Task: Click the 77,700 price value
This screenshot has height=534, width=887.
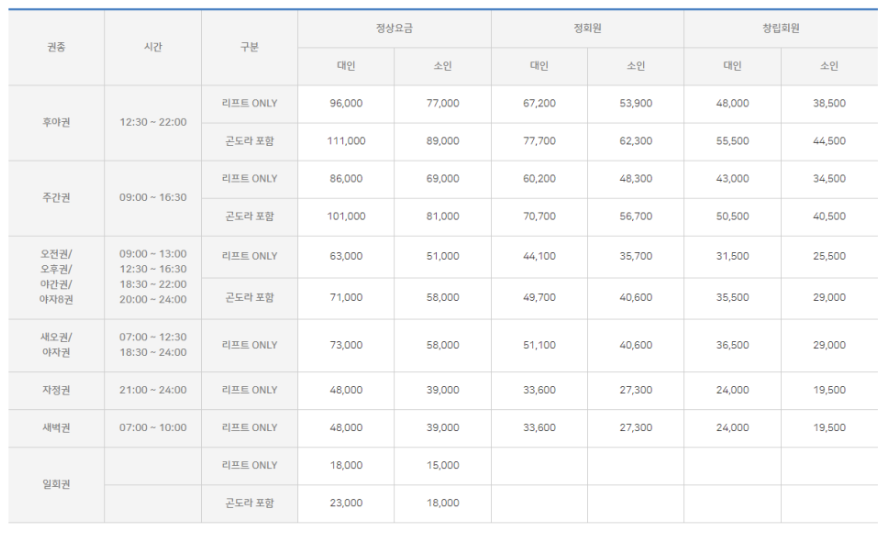Action: tap(539, 141)
